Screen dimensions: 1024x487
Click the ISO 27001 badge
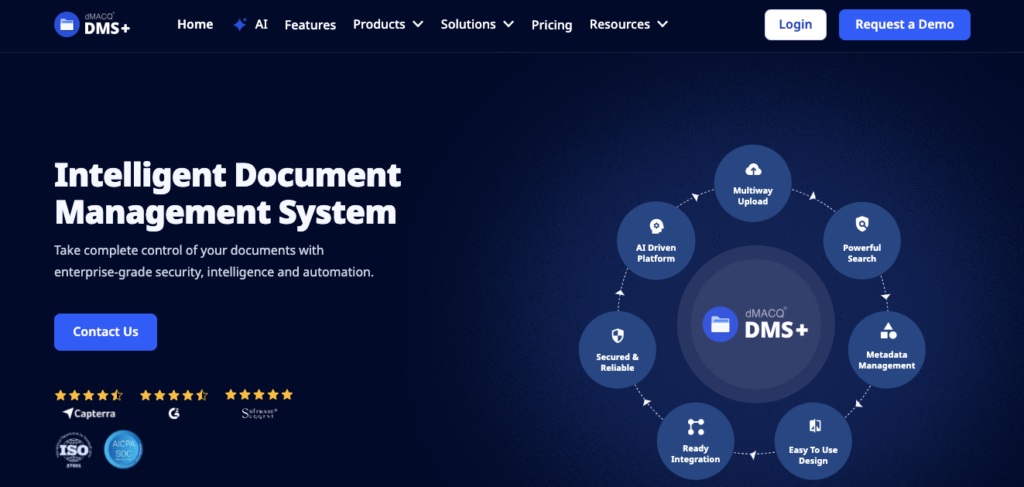[73, 450]
